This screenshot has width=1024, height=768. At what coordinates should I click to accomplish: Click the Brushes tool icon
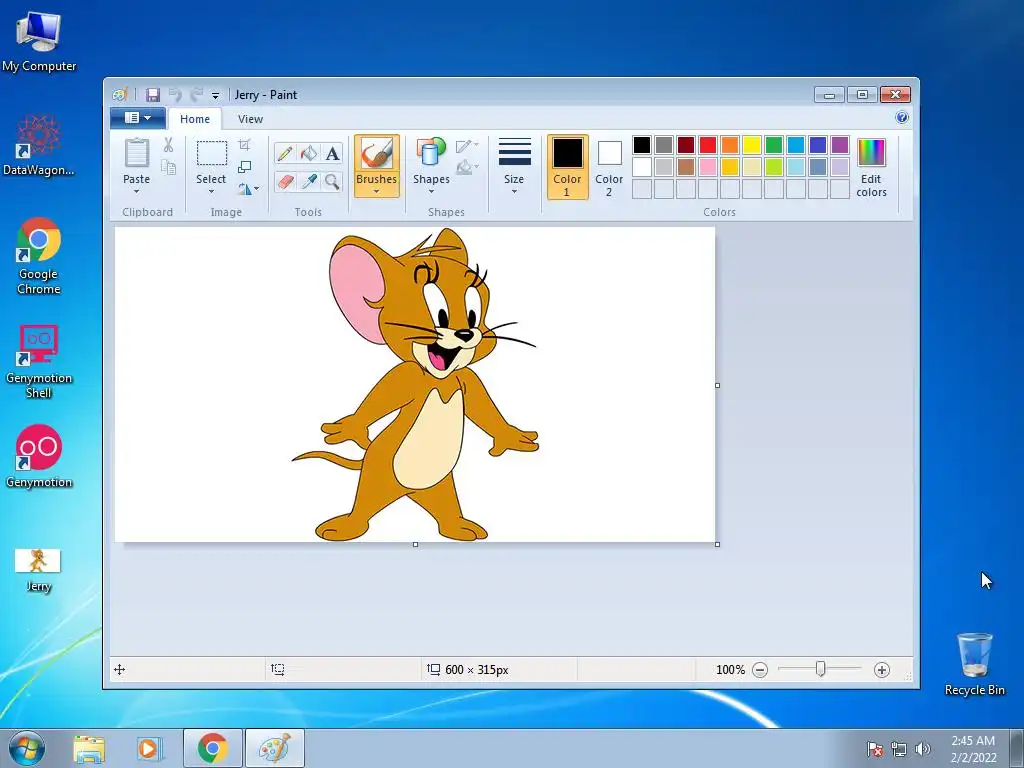377,153
